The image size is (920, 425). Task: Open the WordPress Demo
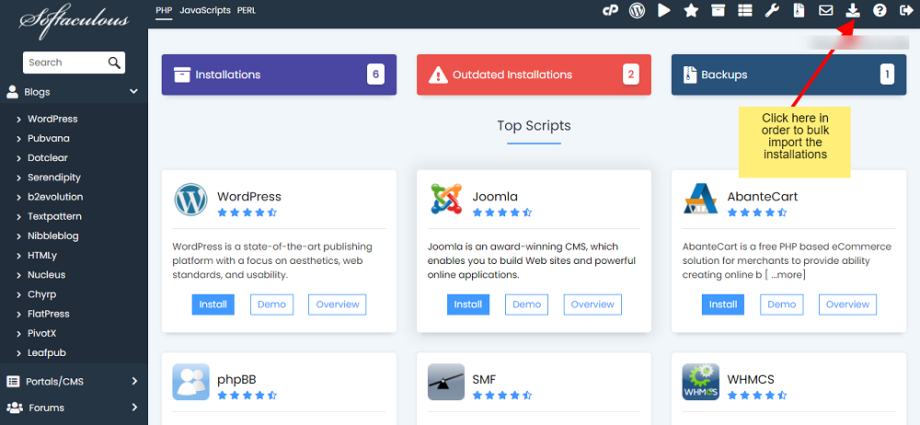(x=272, y=305)
